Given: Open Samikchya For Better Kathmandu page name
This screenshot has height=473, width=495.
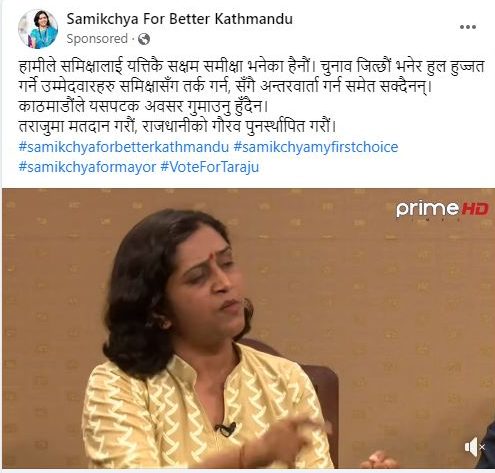Looking at the screenshot, I should point(179,19).
